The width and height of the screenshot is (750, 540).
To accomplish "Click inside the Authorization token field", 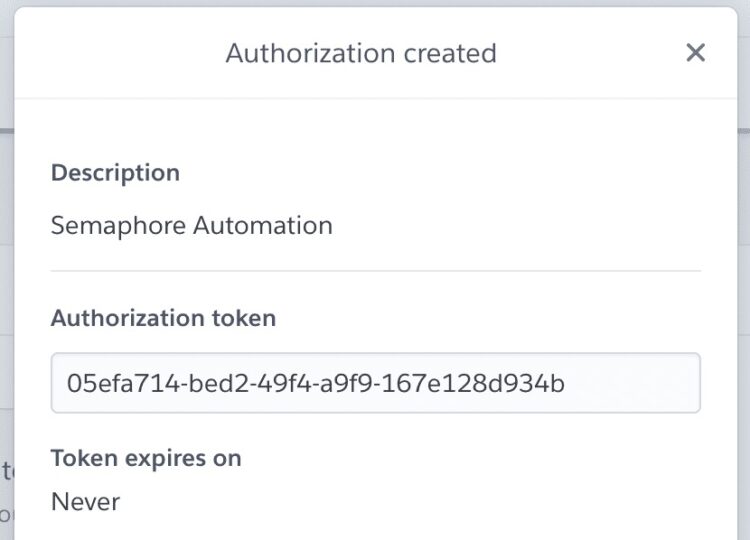I will click(375, 383).
